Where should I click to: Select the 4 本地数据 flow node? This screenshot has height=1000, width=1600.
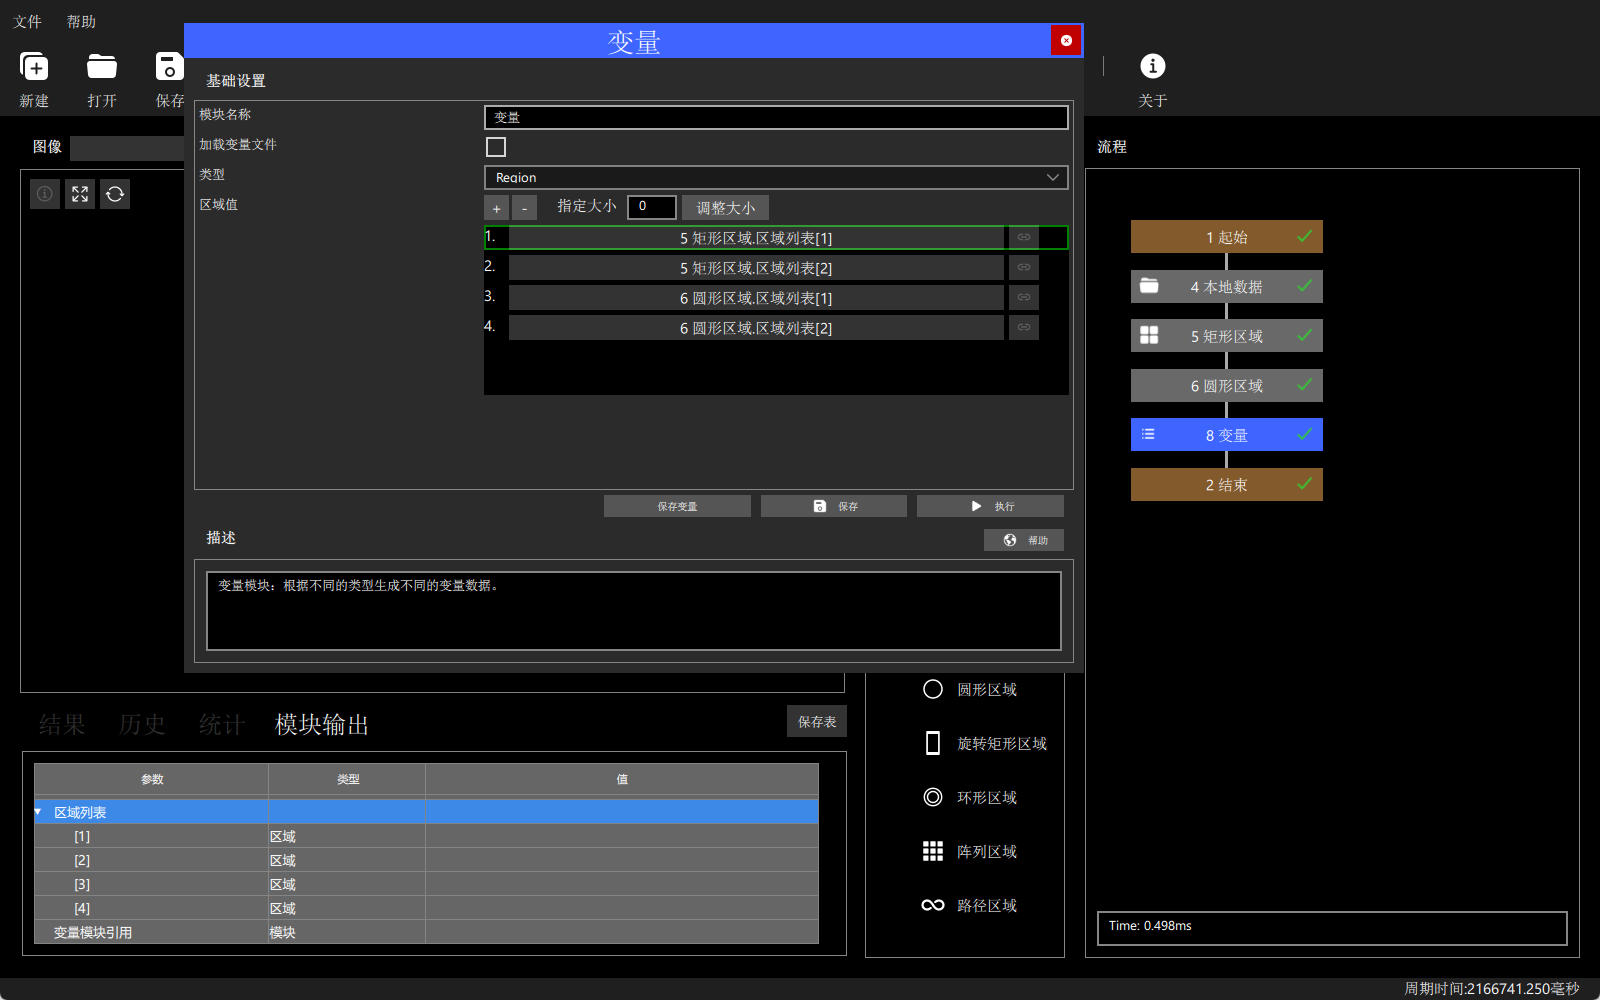click(1227, 286)
